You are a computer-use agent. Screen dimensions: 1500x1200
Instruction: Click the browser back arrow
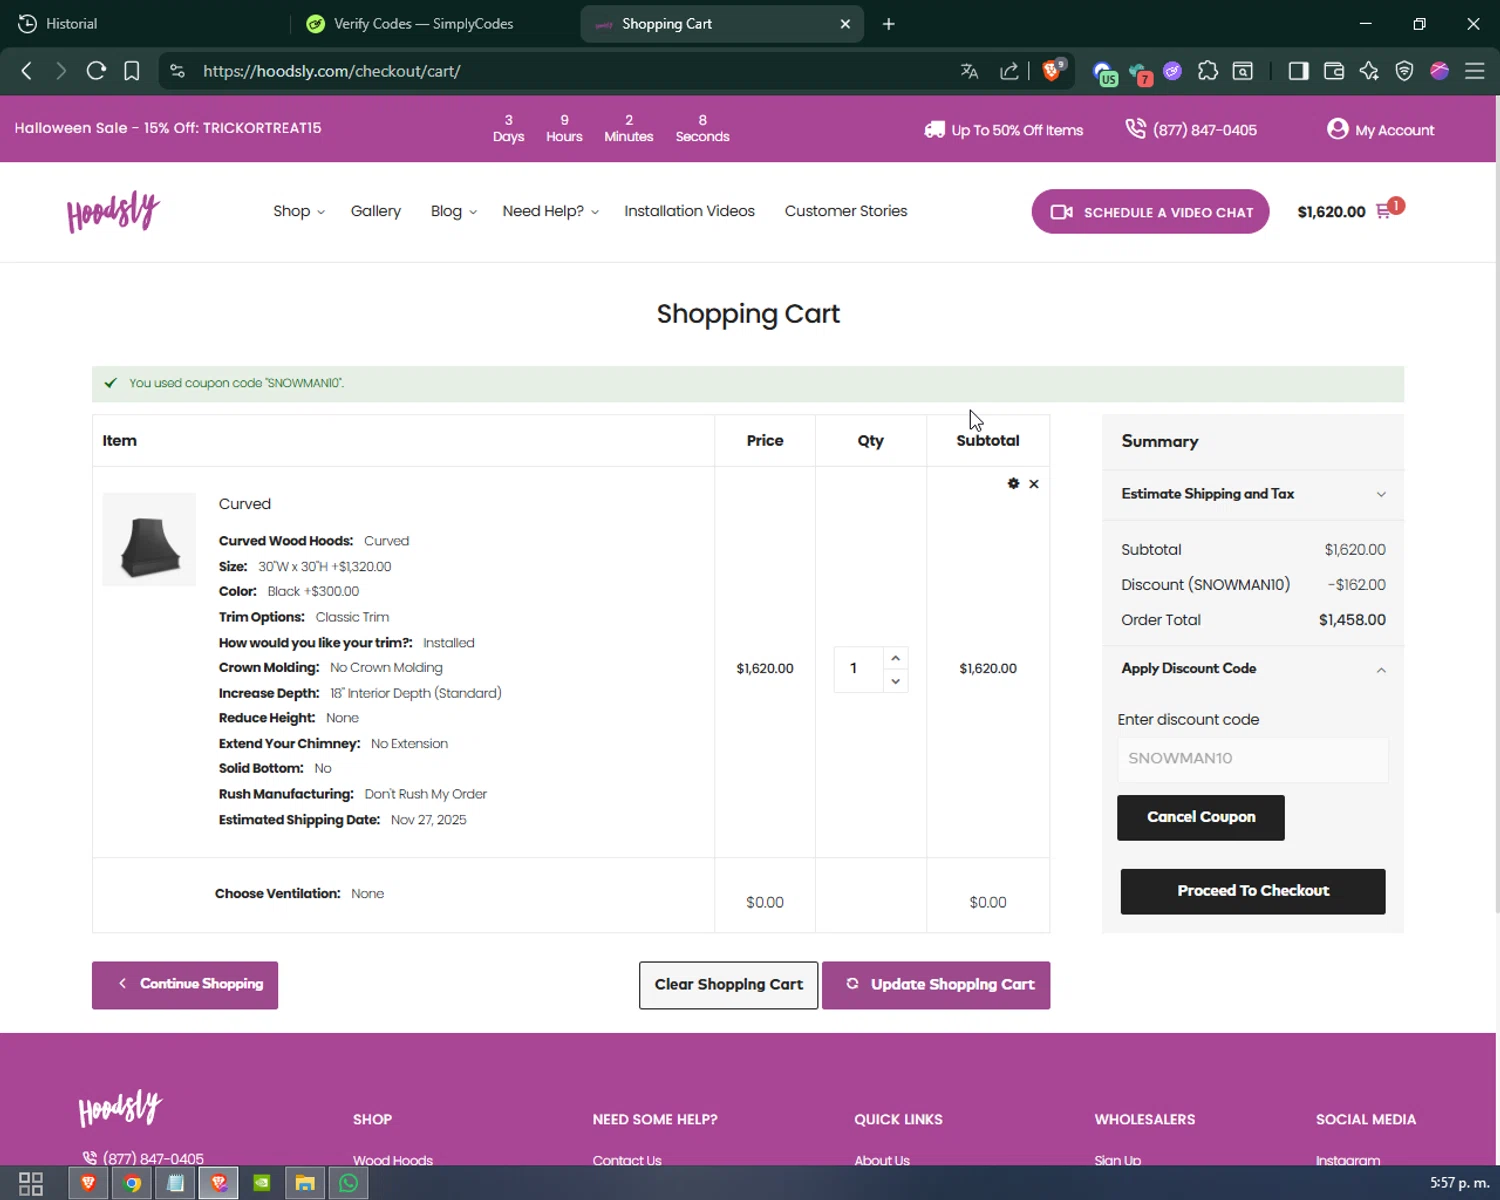[27, 71]
